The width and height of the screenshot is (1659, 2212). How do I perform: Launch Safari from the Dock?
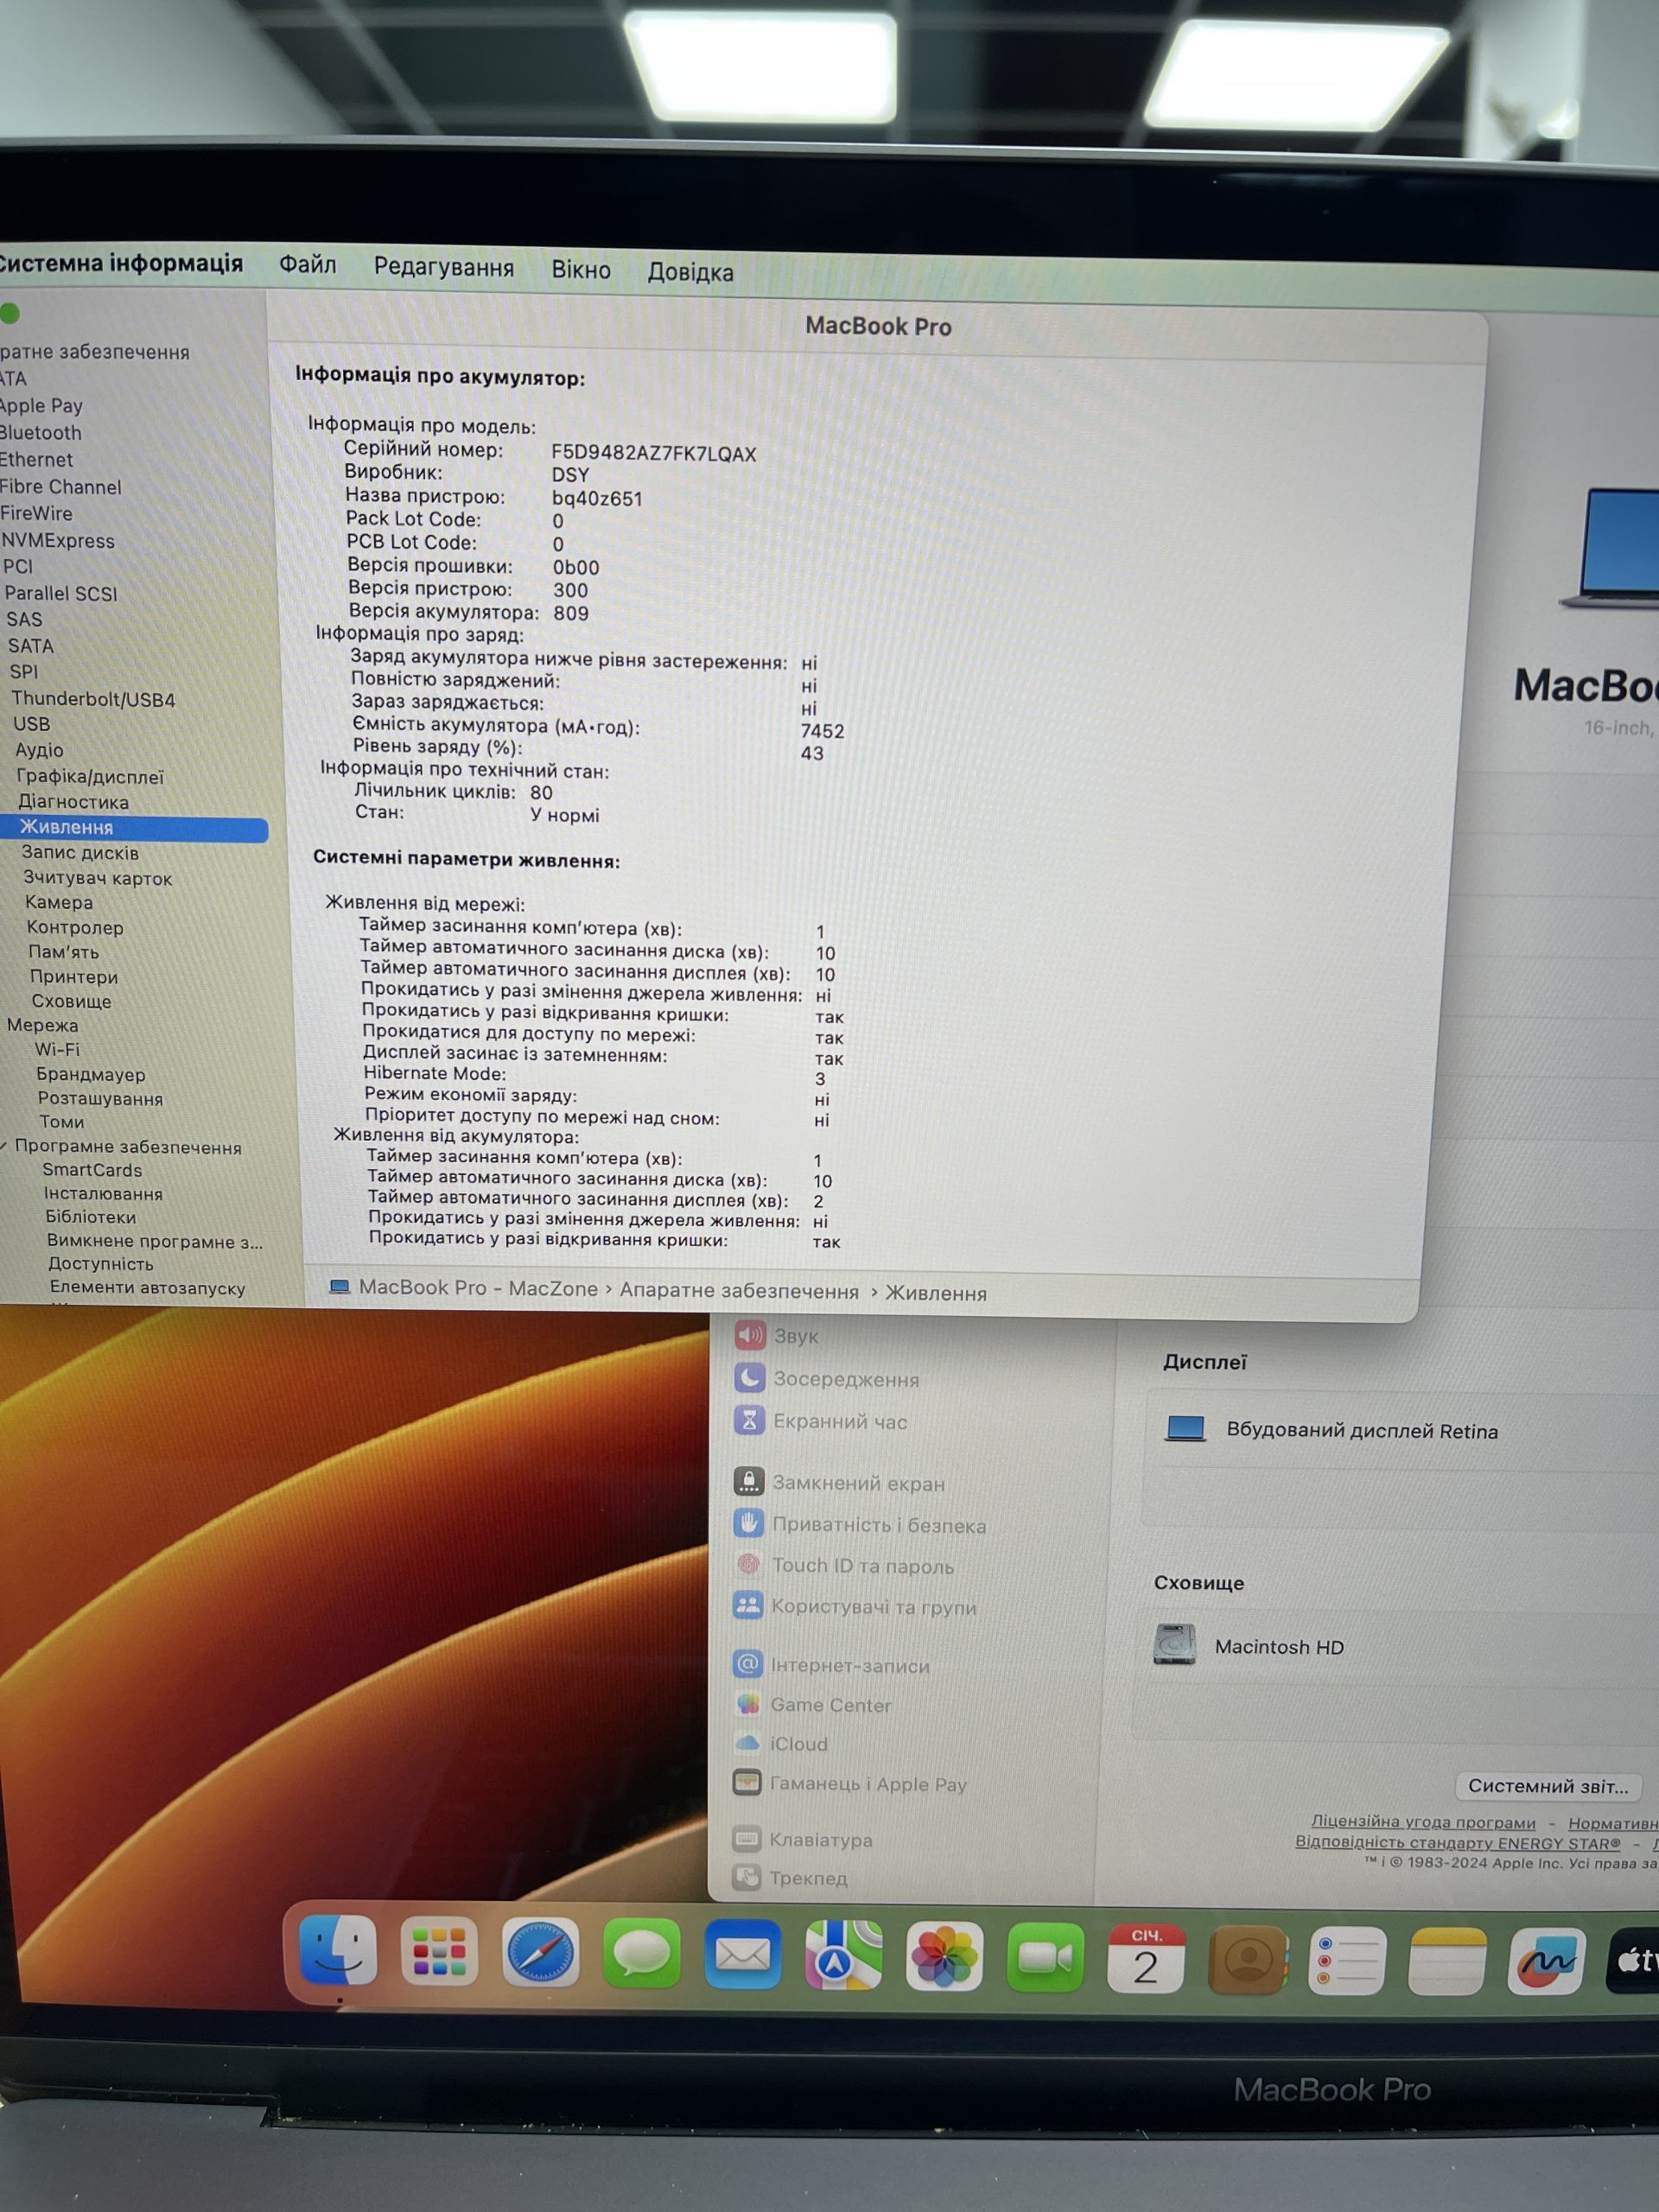[540, 1952]
